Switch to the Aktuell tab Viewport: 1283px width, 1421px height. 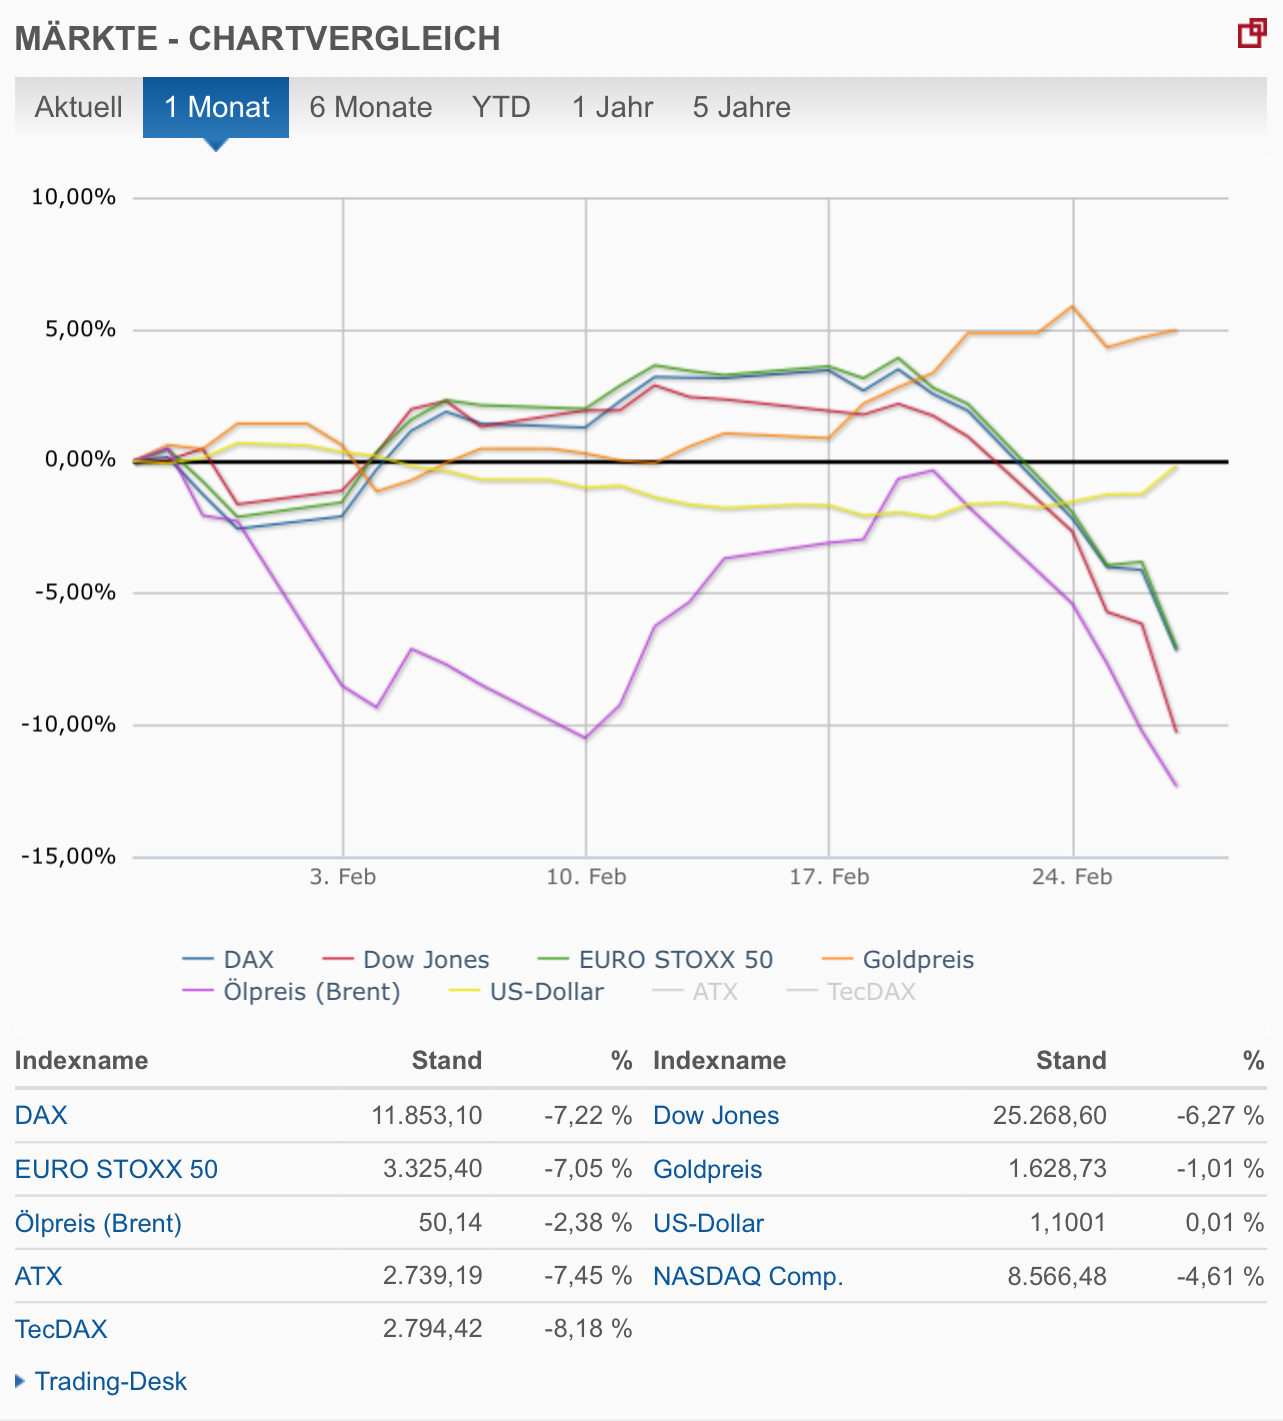point(78,107)
